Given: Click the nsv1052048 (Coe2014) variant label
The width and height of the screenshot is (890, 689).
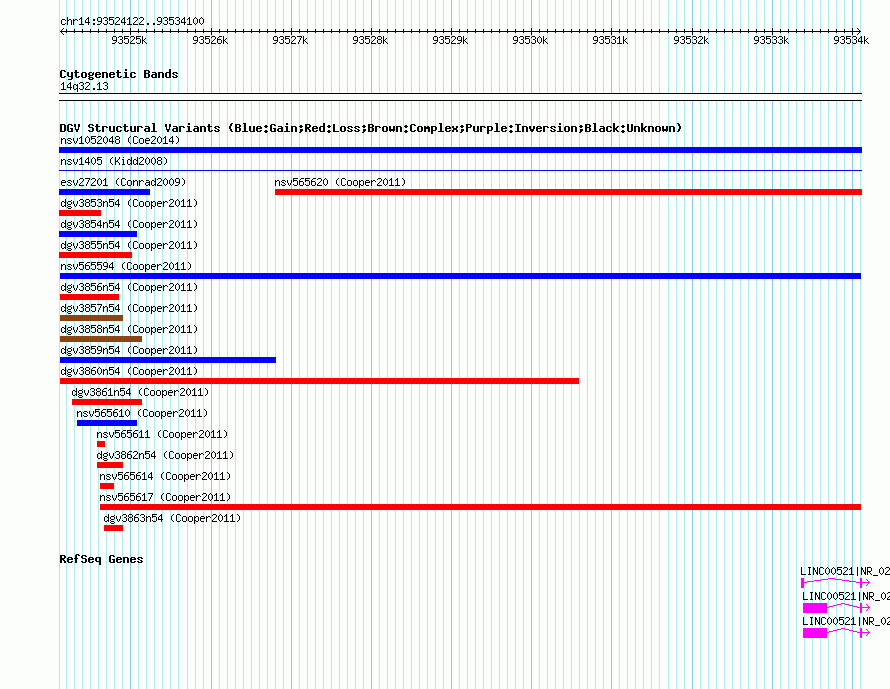Looking at the screenshot, I should point(120,140).
